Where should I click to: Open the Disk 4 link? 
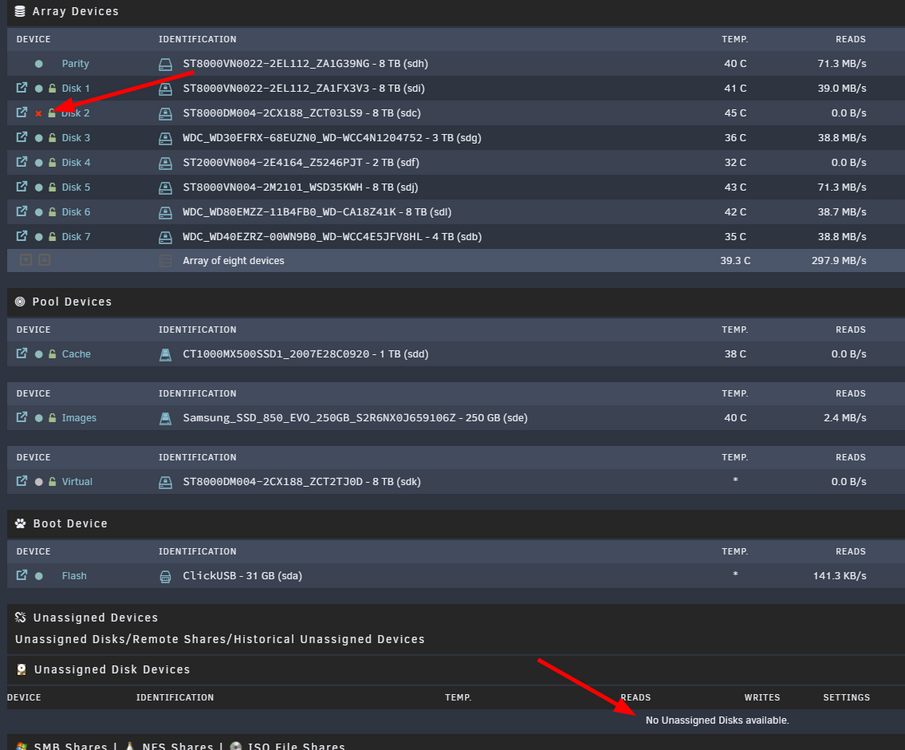76,163
